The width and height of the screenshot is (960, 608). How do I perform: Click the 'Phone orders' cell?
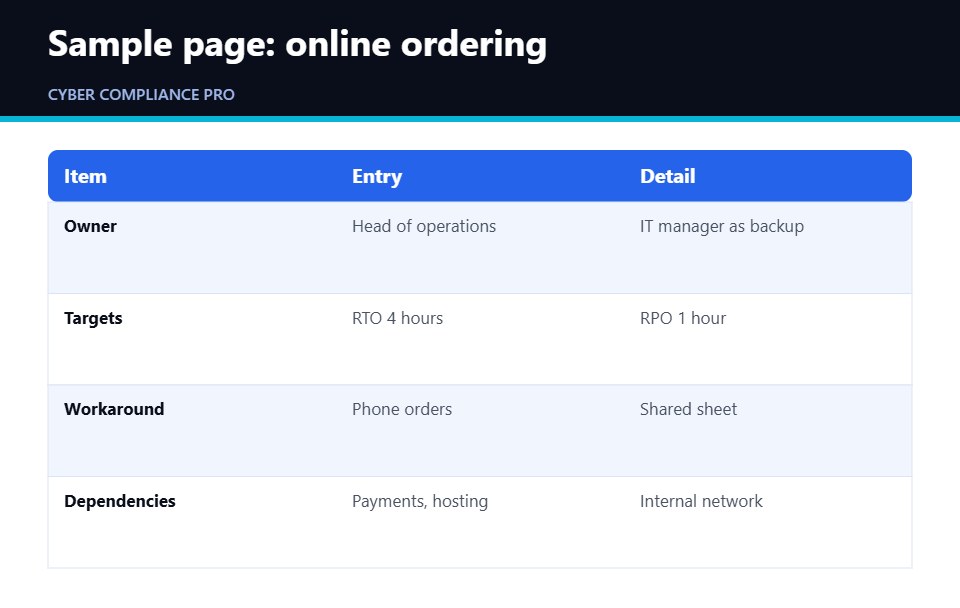tap(402, 409)
